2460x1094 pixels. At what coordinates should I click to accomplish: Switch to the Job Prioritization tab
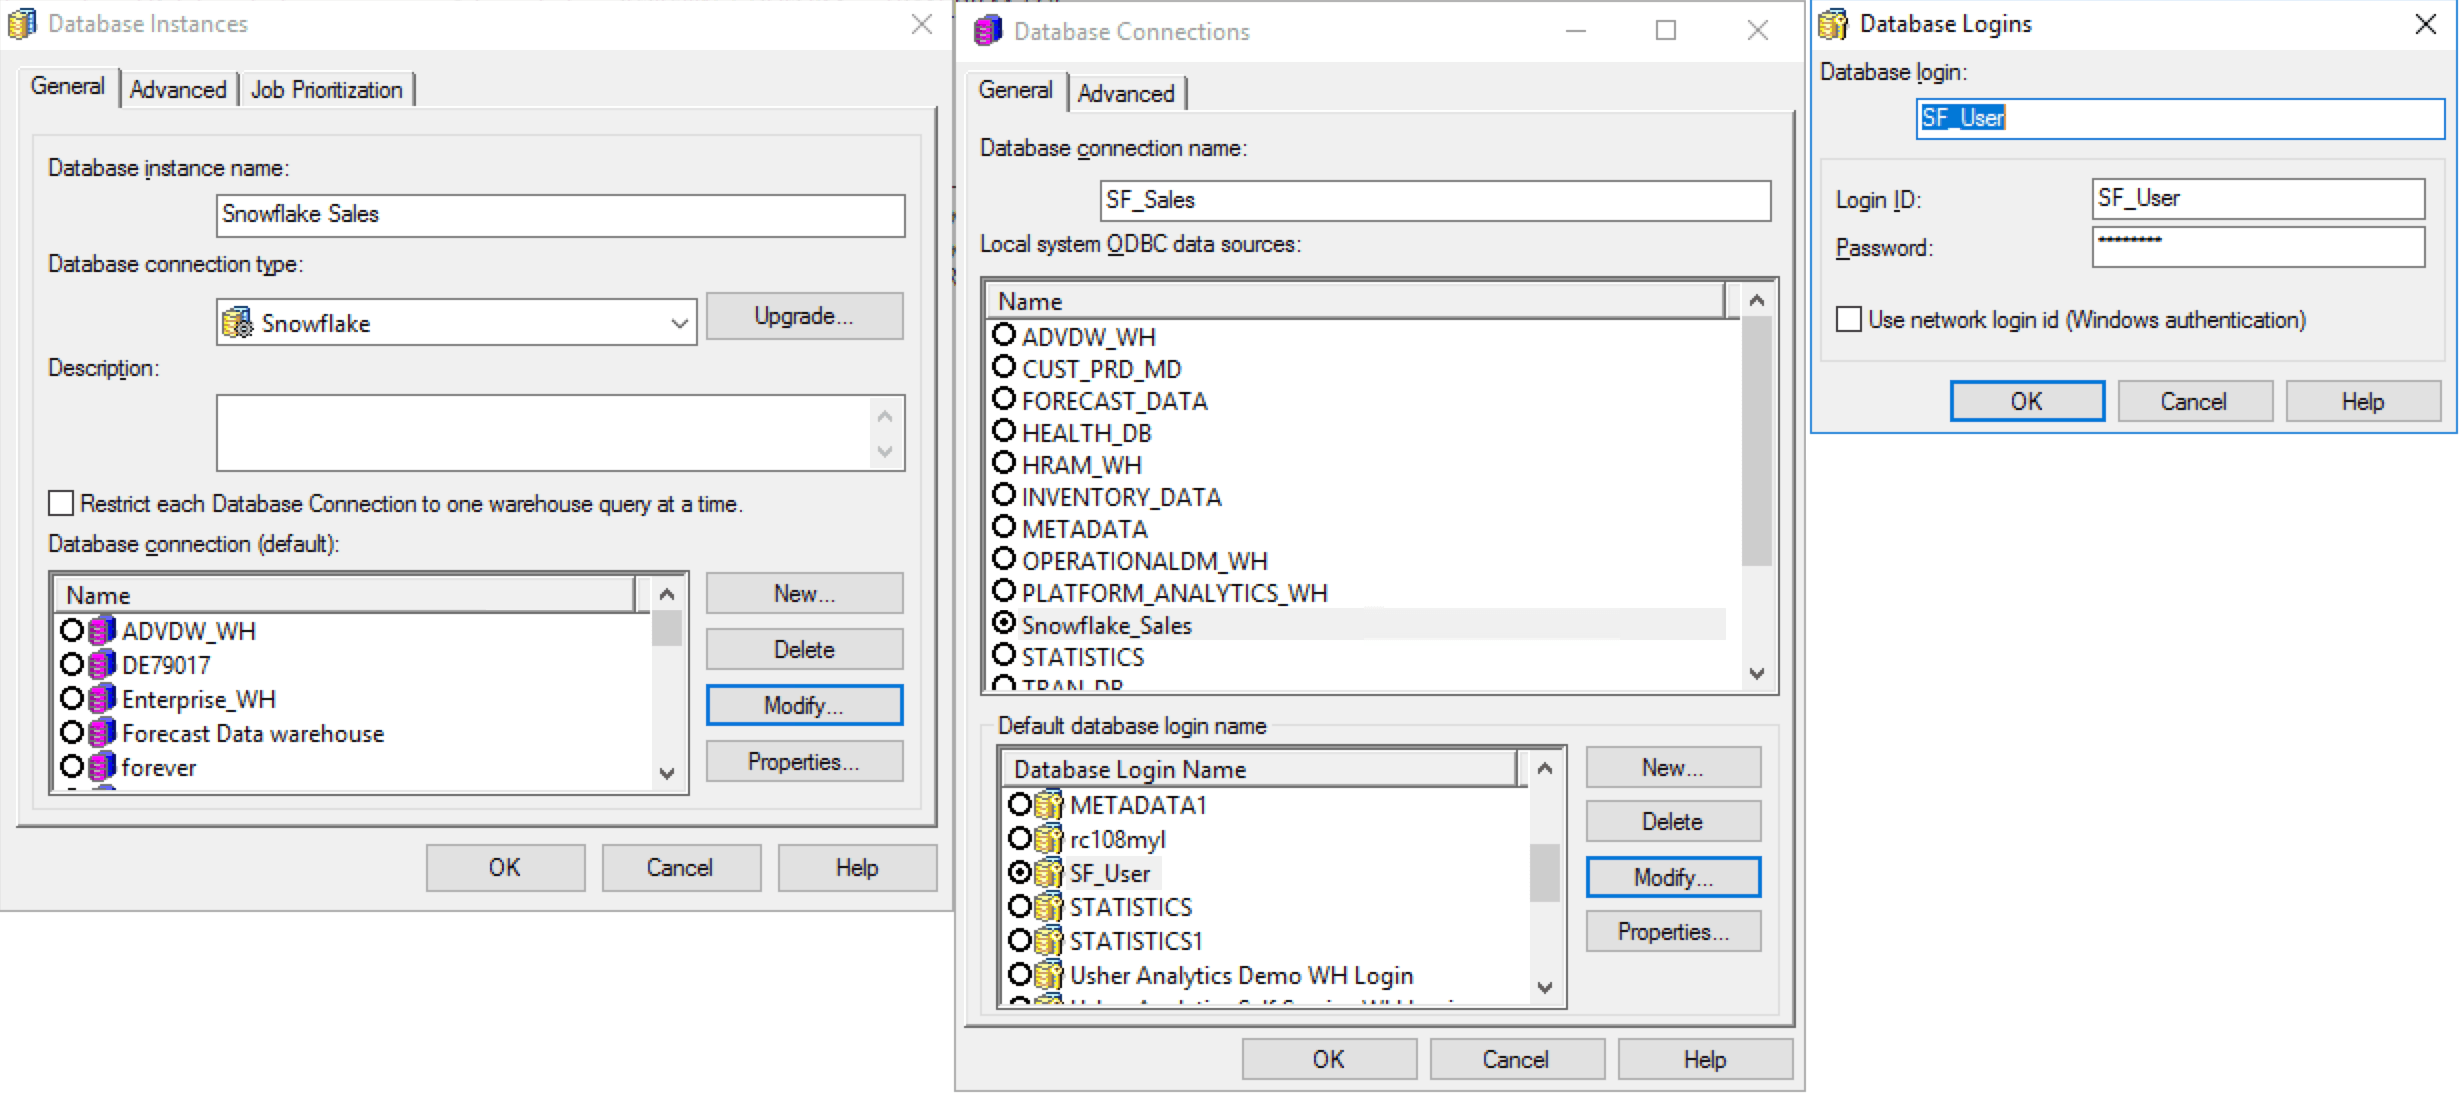326,90
